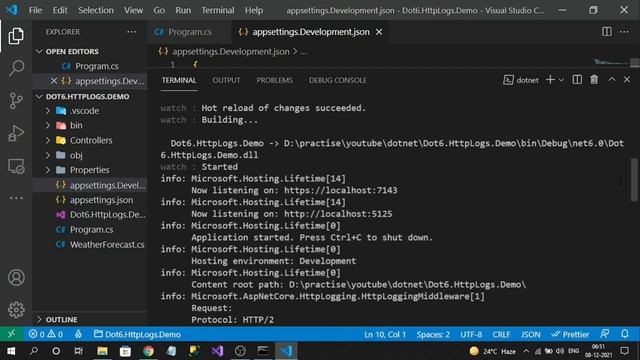Expand the obj folder
640x360 pixels.
pos(90,155)
